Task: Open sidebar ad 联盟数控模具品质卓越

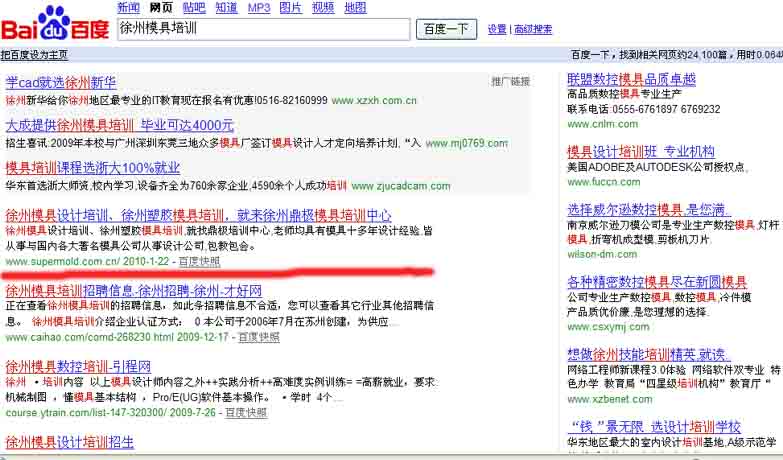Action: (x=632, y=79)
